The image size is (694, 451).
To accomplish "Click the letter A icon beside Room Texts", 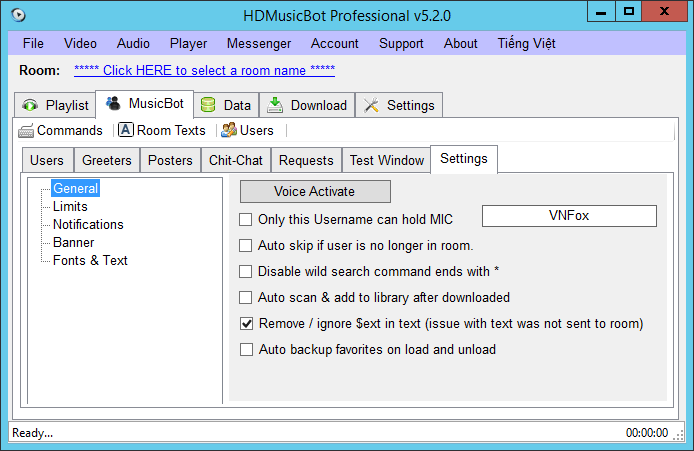I will click(x=126, y=130).
